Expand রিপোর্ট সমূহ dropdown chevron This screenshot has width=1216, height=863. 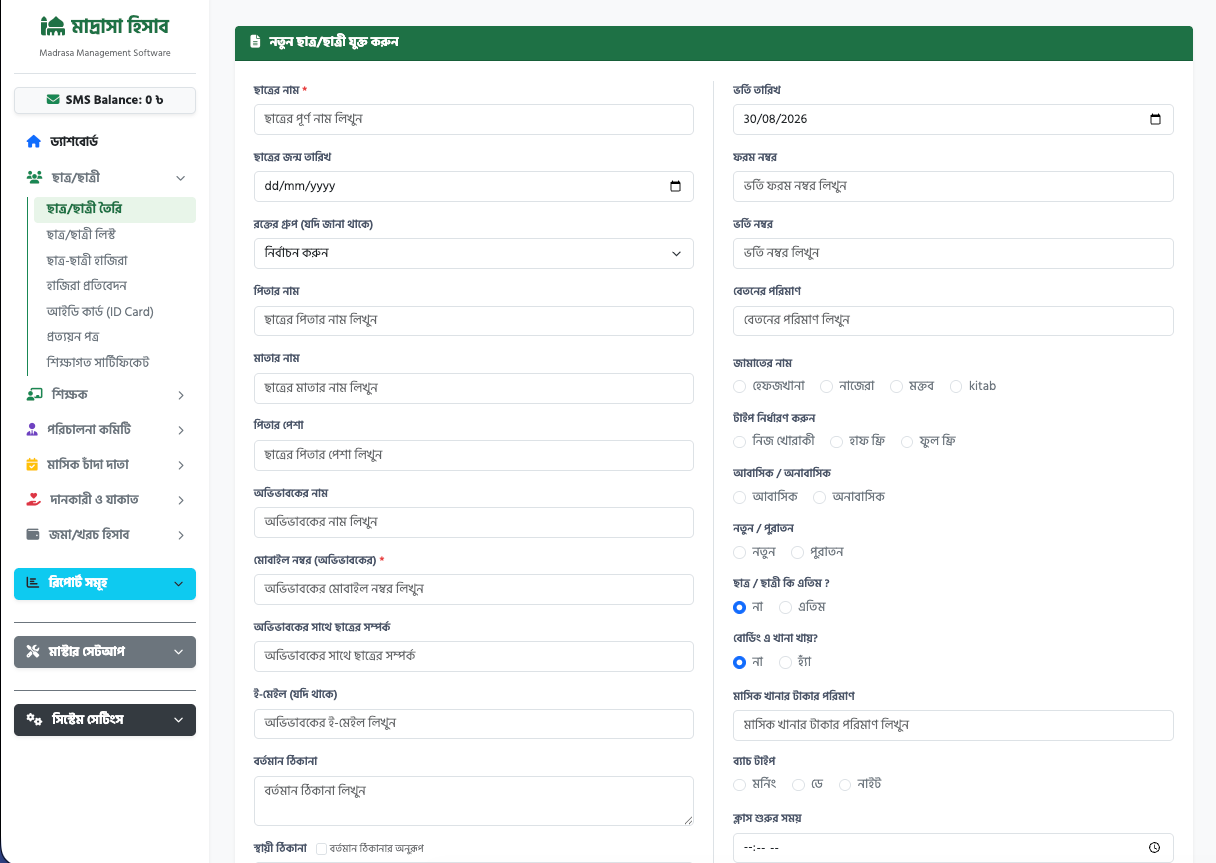pos(179,584)
